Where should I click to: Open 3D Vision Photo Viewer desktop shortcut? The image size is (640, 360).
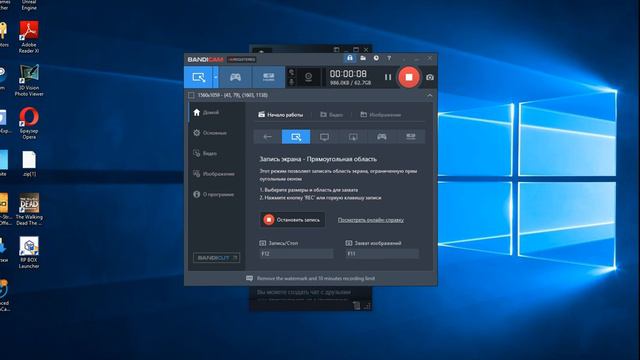pyautogui.click(x=29, y=80)
